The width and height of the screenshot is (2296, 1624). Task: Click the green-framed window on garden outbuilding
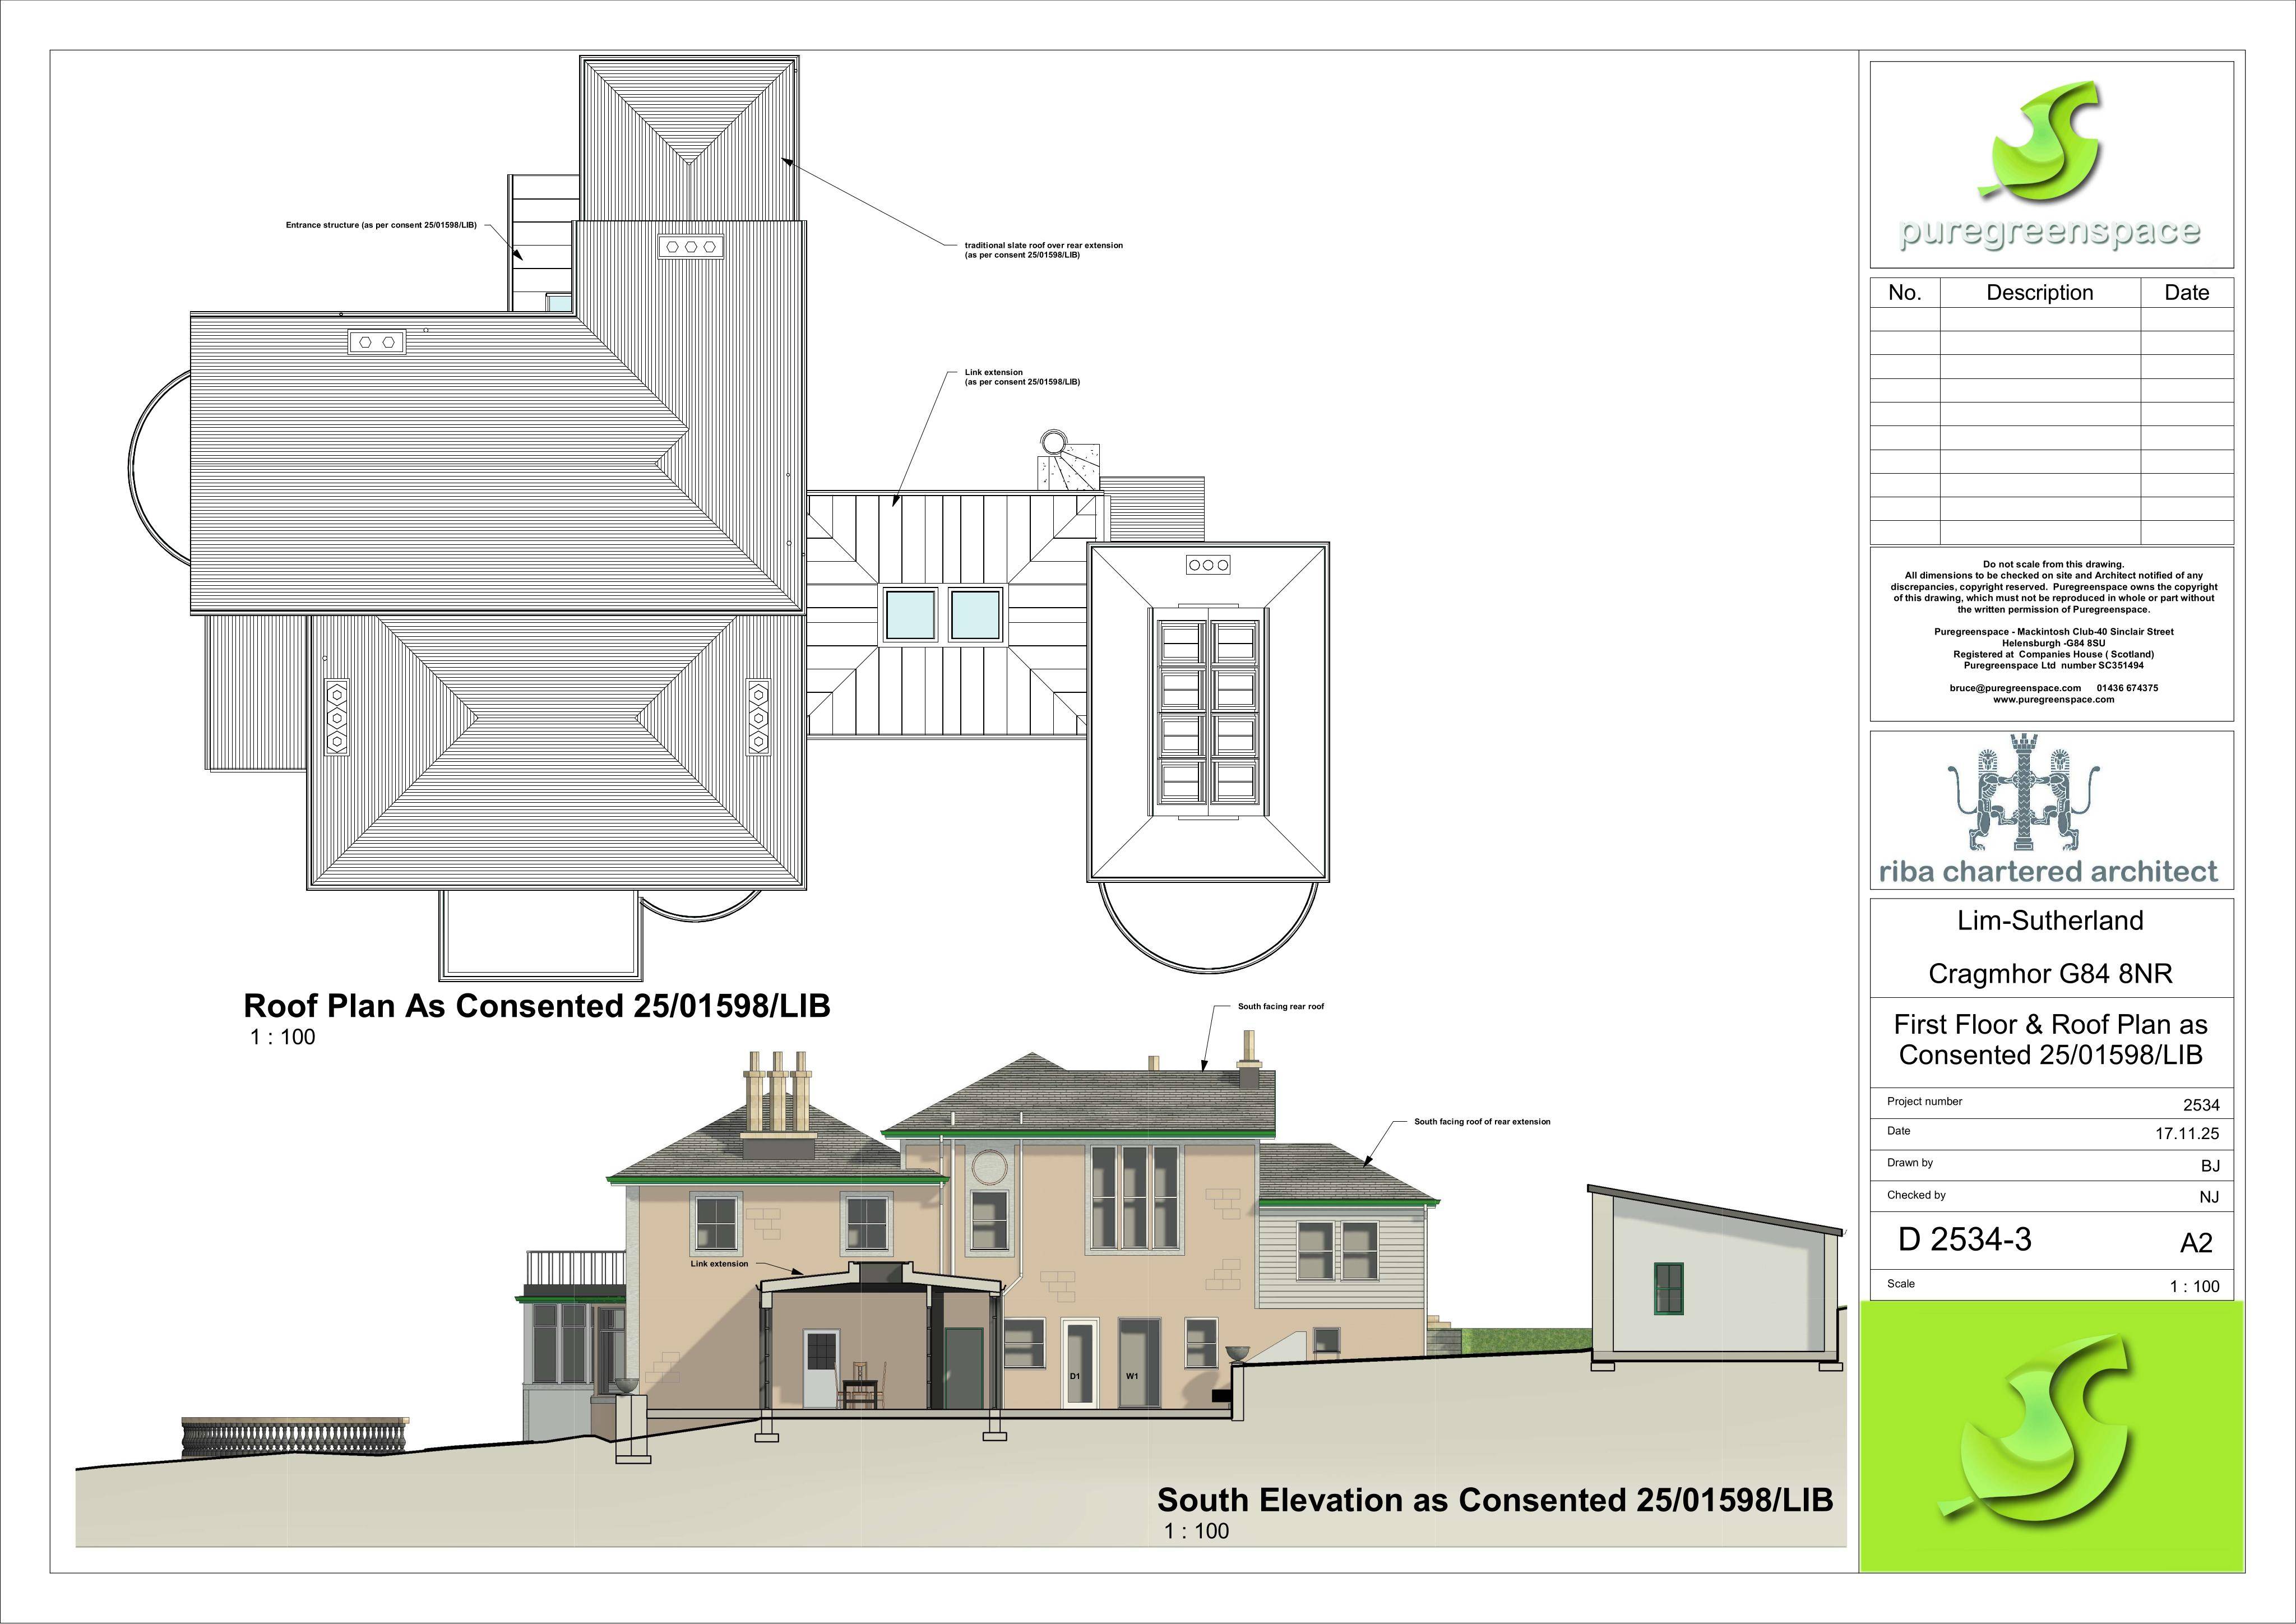click(1669, 1288)
